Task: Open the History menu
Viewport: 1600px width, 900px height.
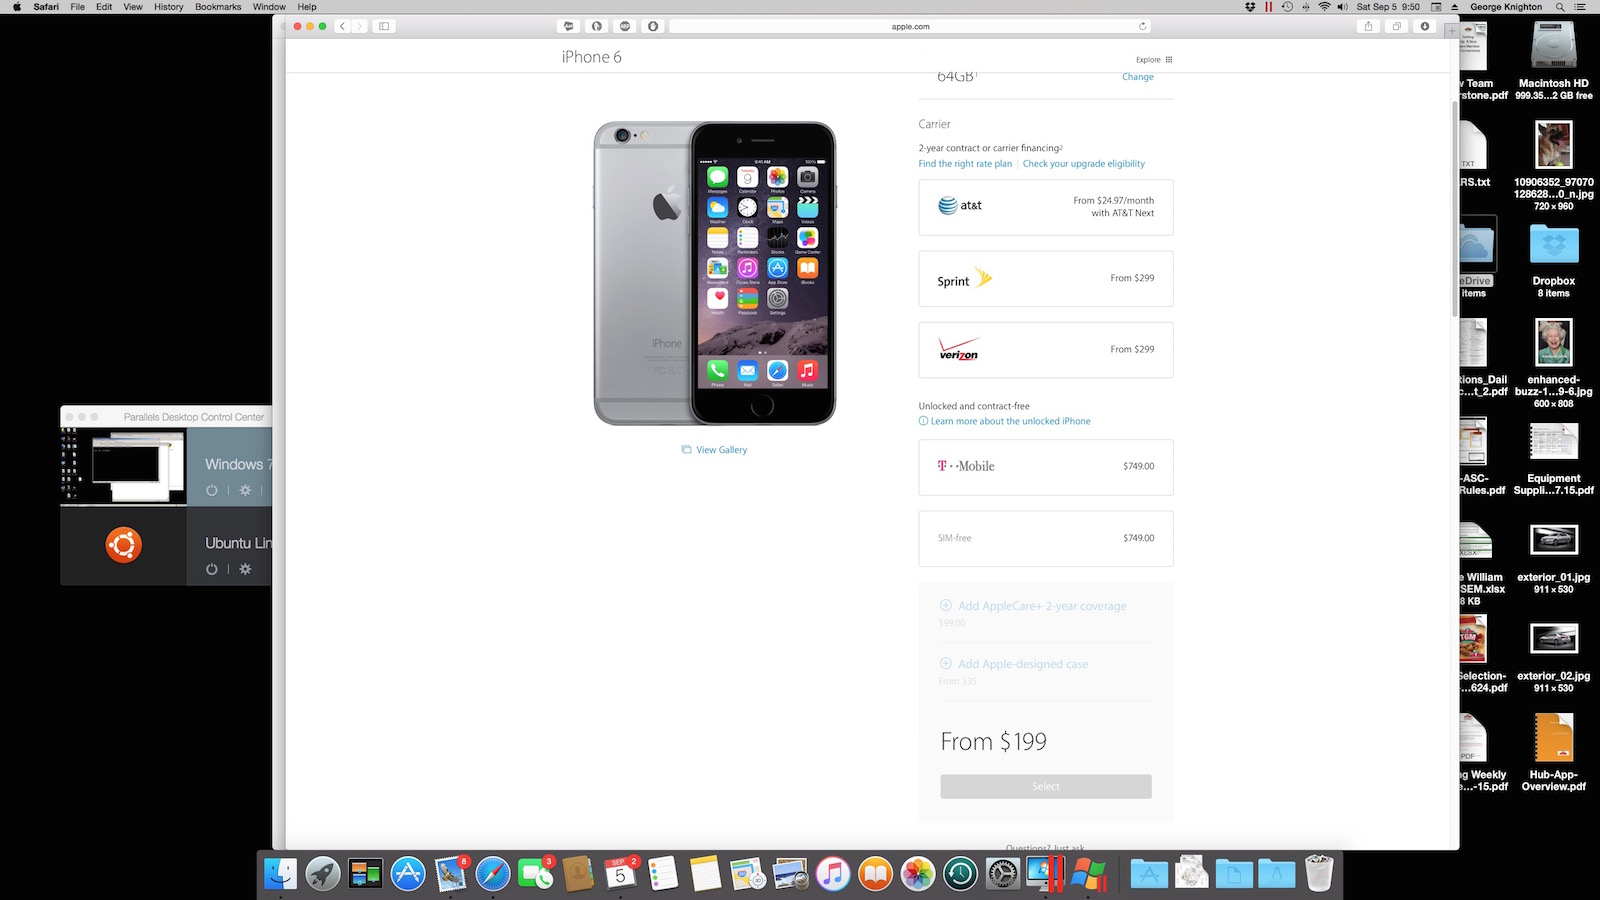Action: click(168, 7)
